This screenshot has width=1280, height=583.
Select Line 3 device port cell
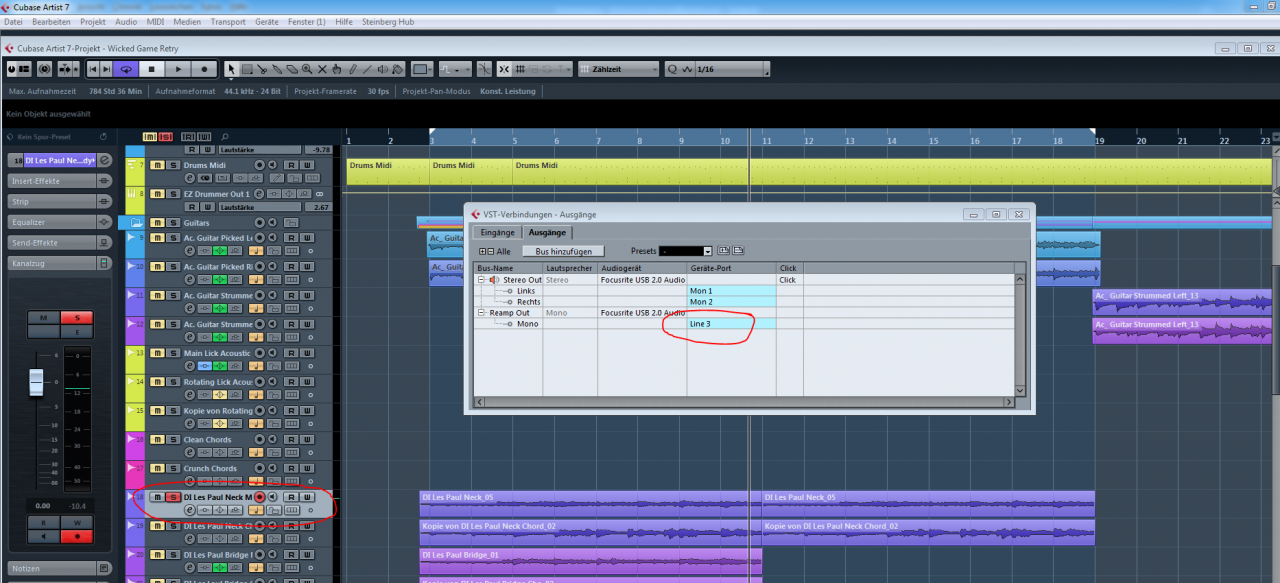coord(731,324)
